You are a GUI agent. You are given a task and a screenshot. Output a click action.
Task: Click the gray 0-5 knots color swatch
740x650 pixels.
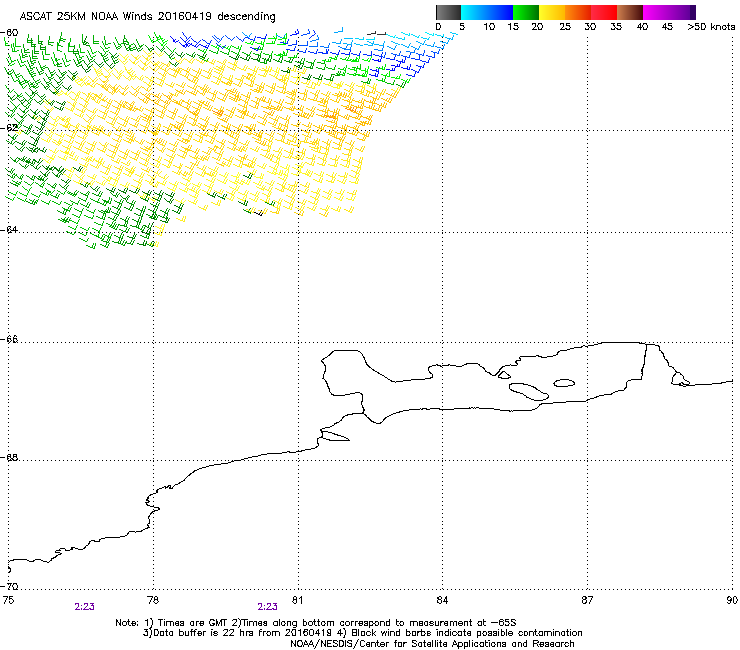(448, 12)
